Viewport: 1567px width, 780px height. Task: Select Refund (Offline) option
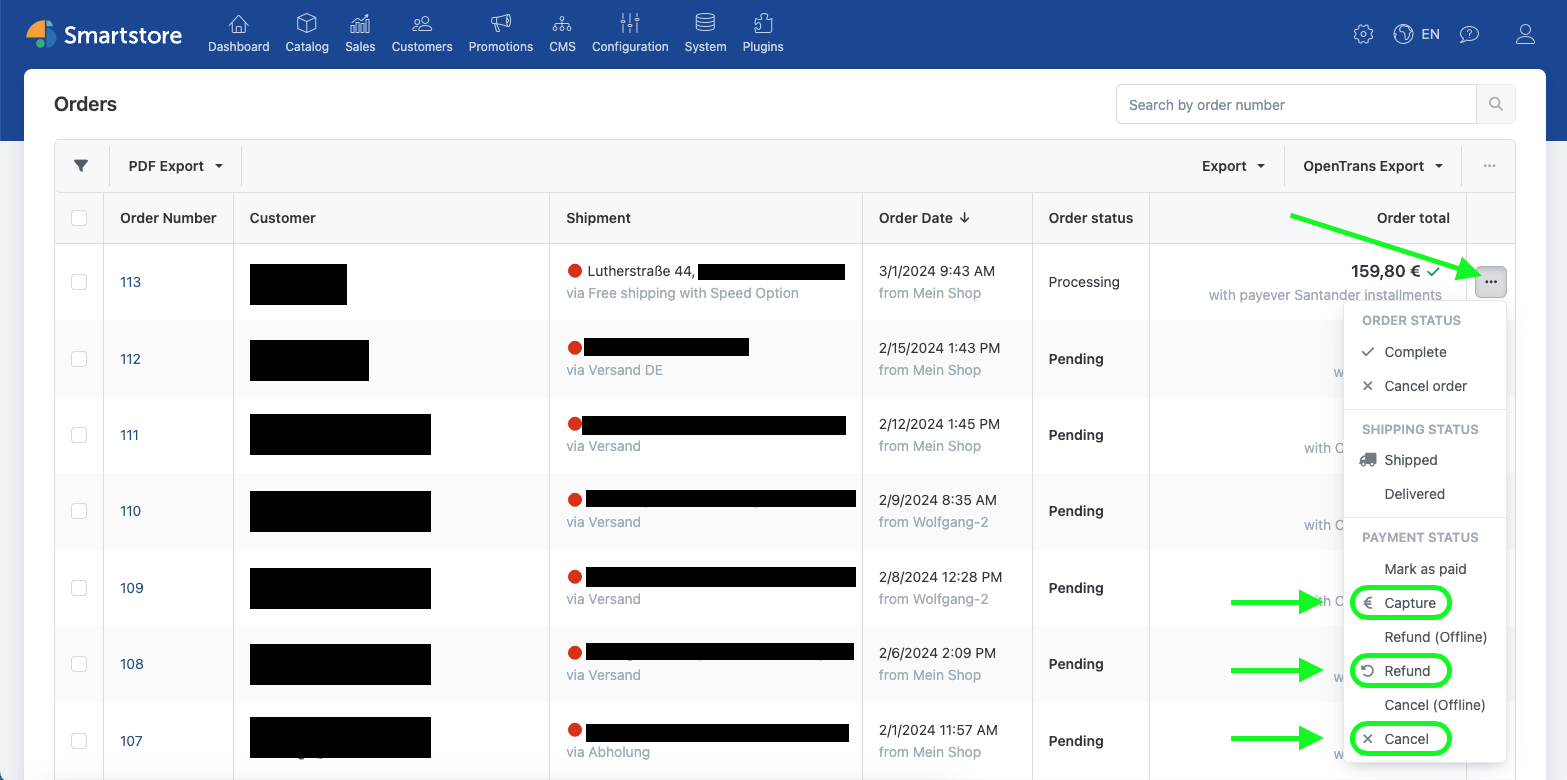click(1424, 637)
